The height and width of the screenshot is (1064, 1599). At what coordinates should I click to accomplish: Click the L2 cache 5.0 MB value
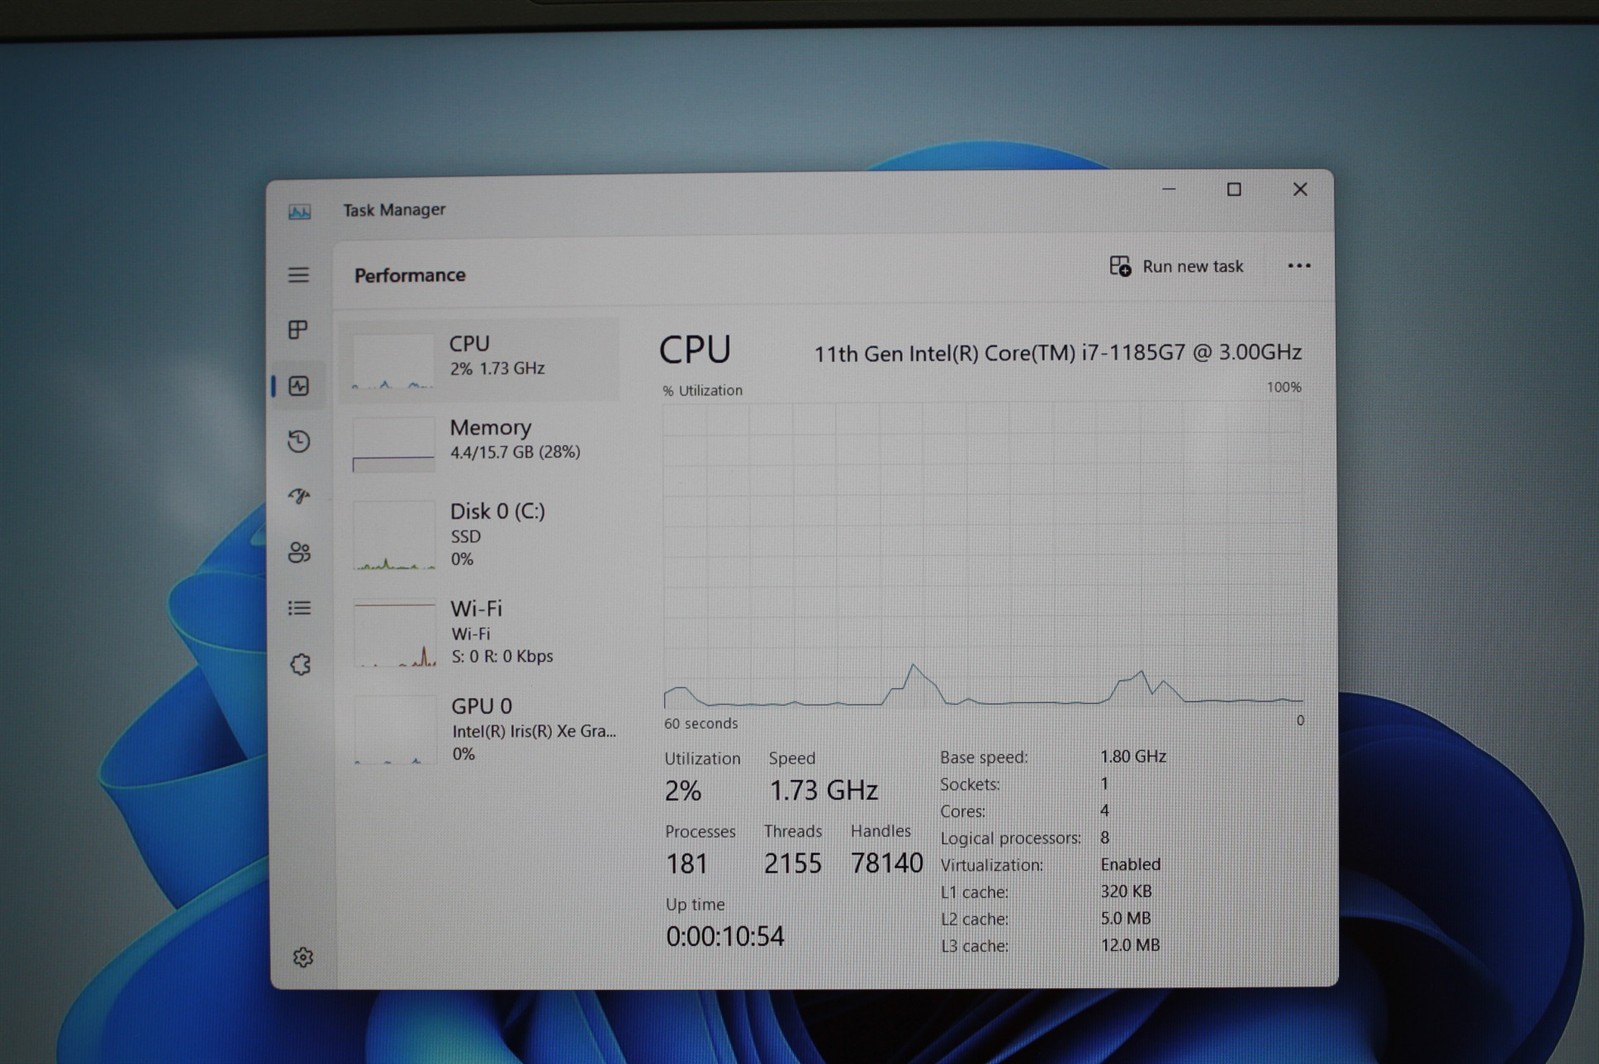point(1126,918)
